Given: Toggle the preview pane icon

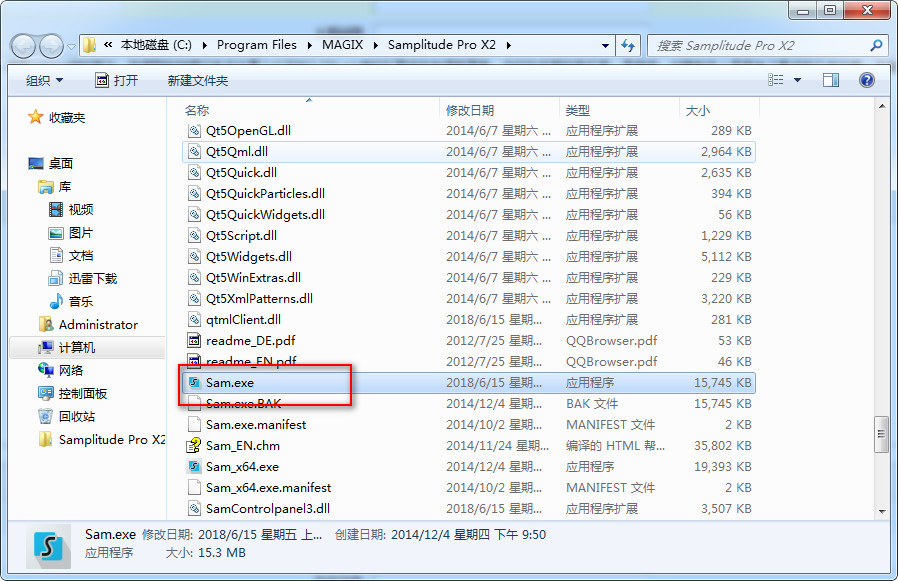Looking at the screenshot, I should pyautogui.click(x=831, y=80).
